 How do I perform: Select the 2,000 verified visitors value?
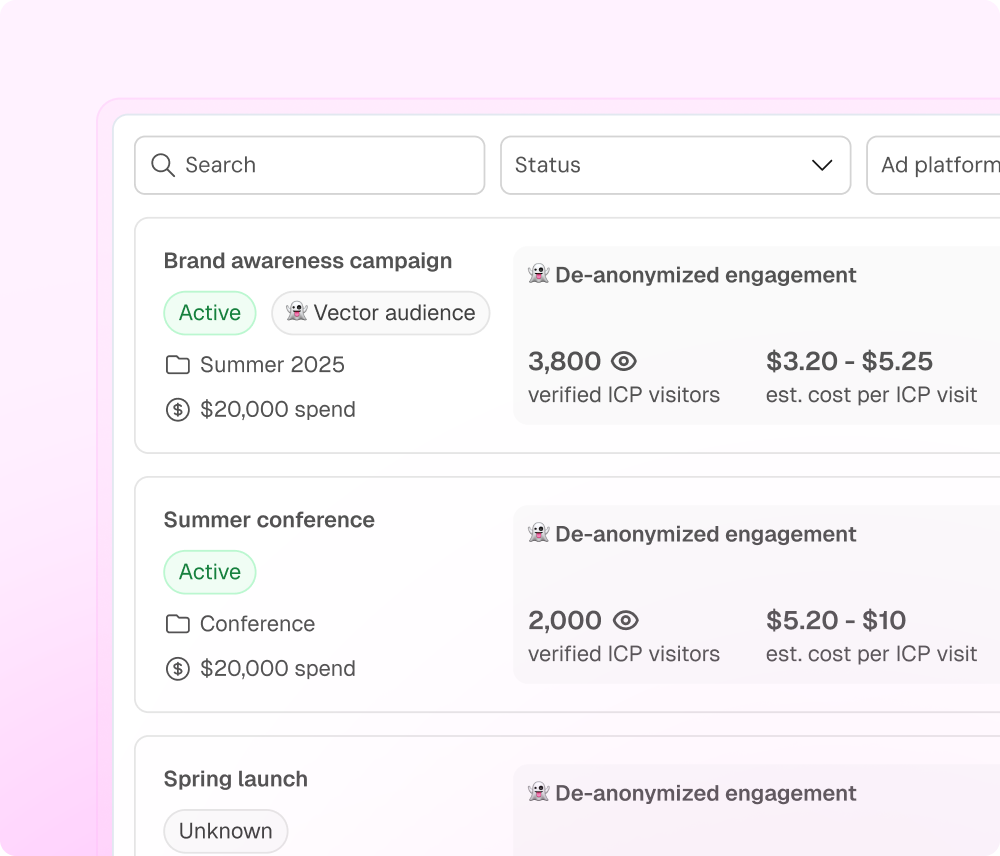click(x=565, y=621)
